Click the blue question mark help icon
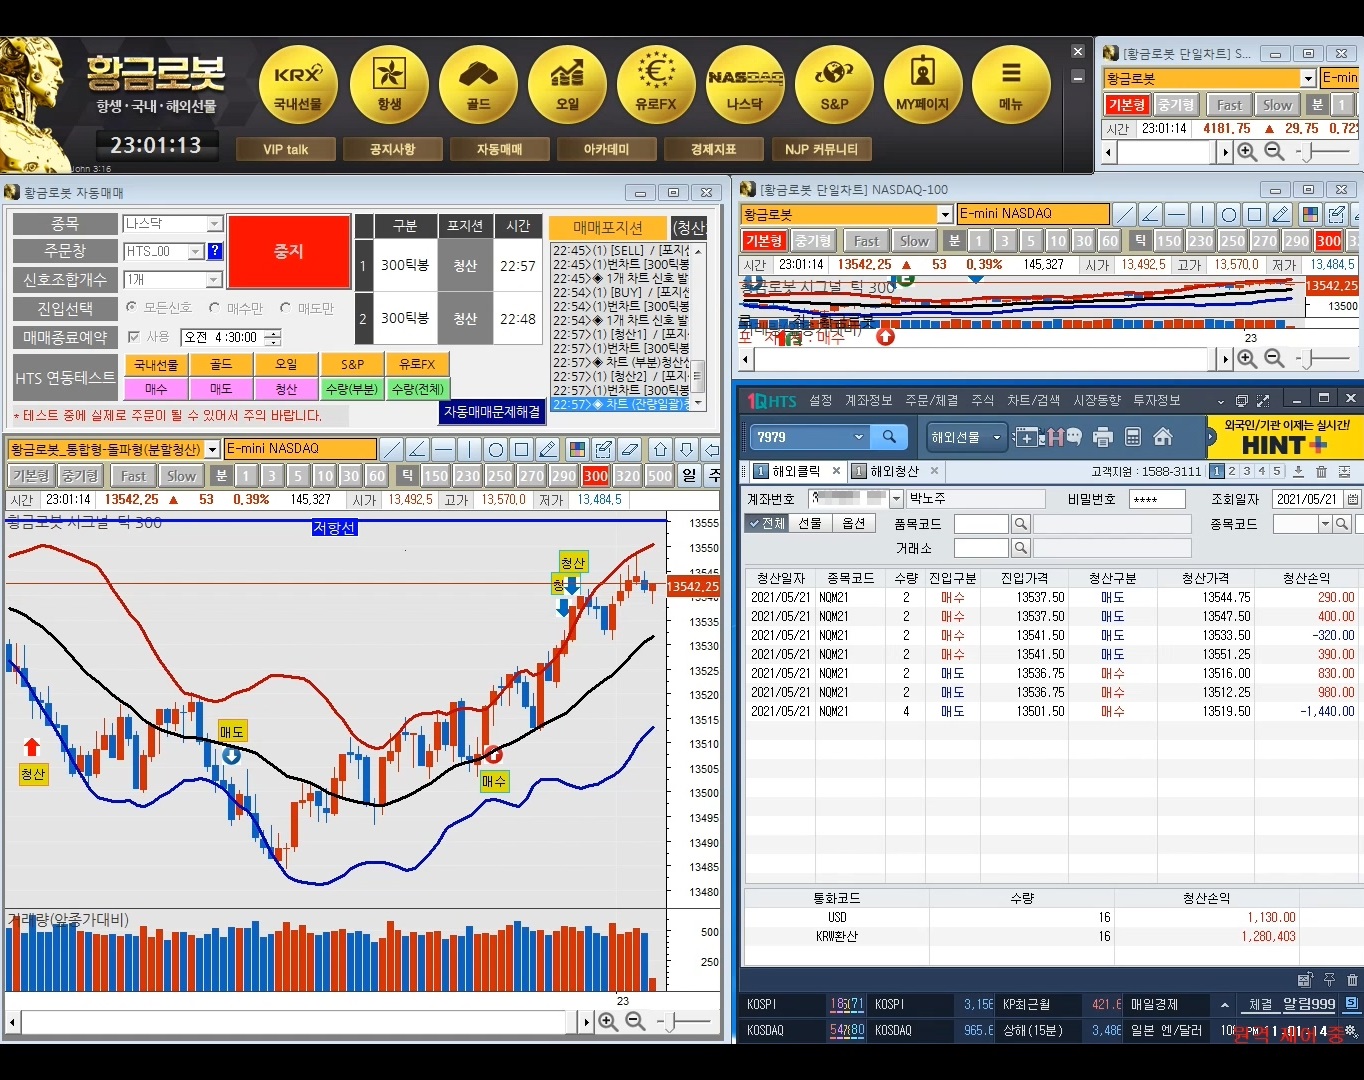The height and width of the screenshot is (1080, 1364). point(214,252)
